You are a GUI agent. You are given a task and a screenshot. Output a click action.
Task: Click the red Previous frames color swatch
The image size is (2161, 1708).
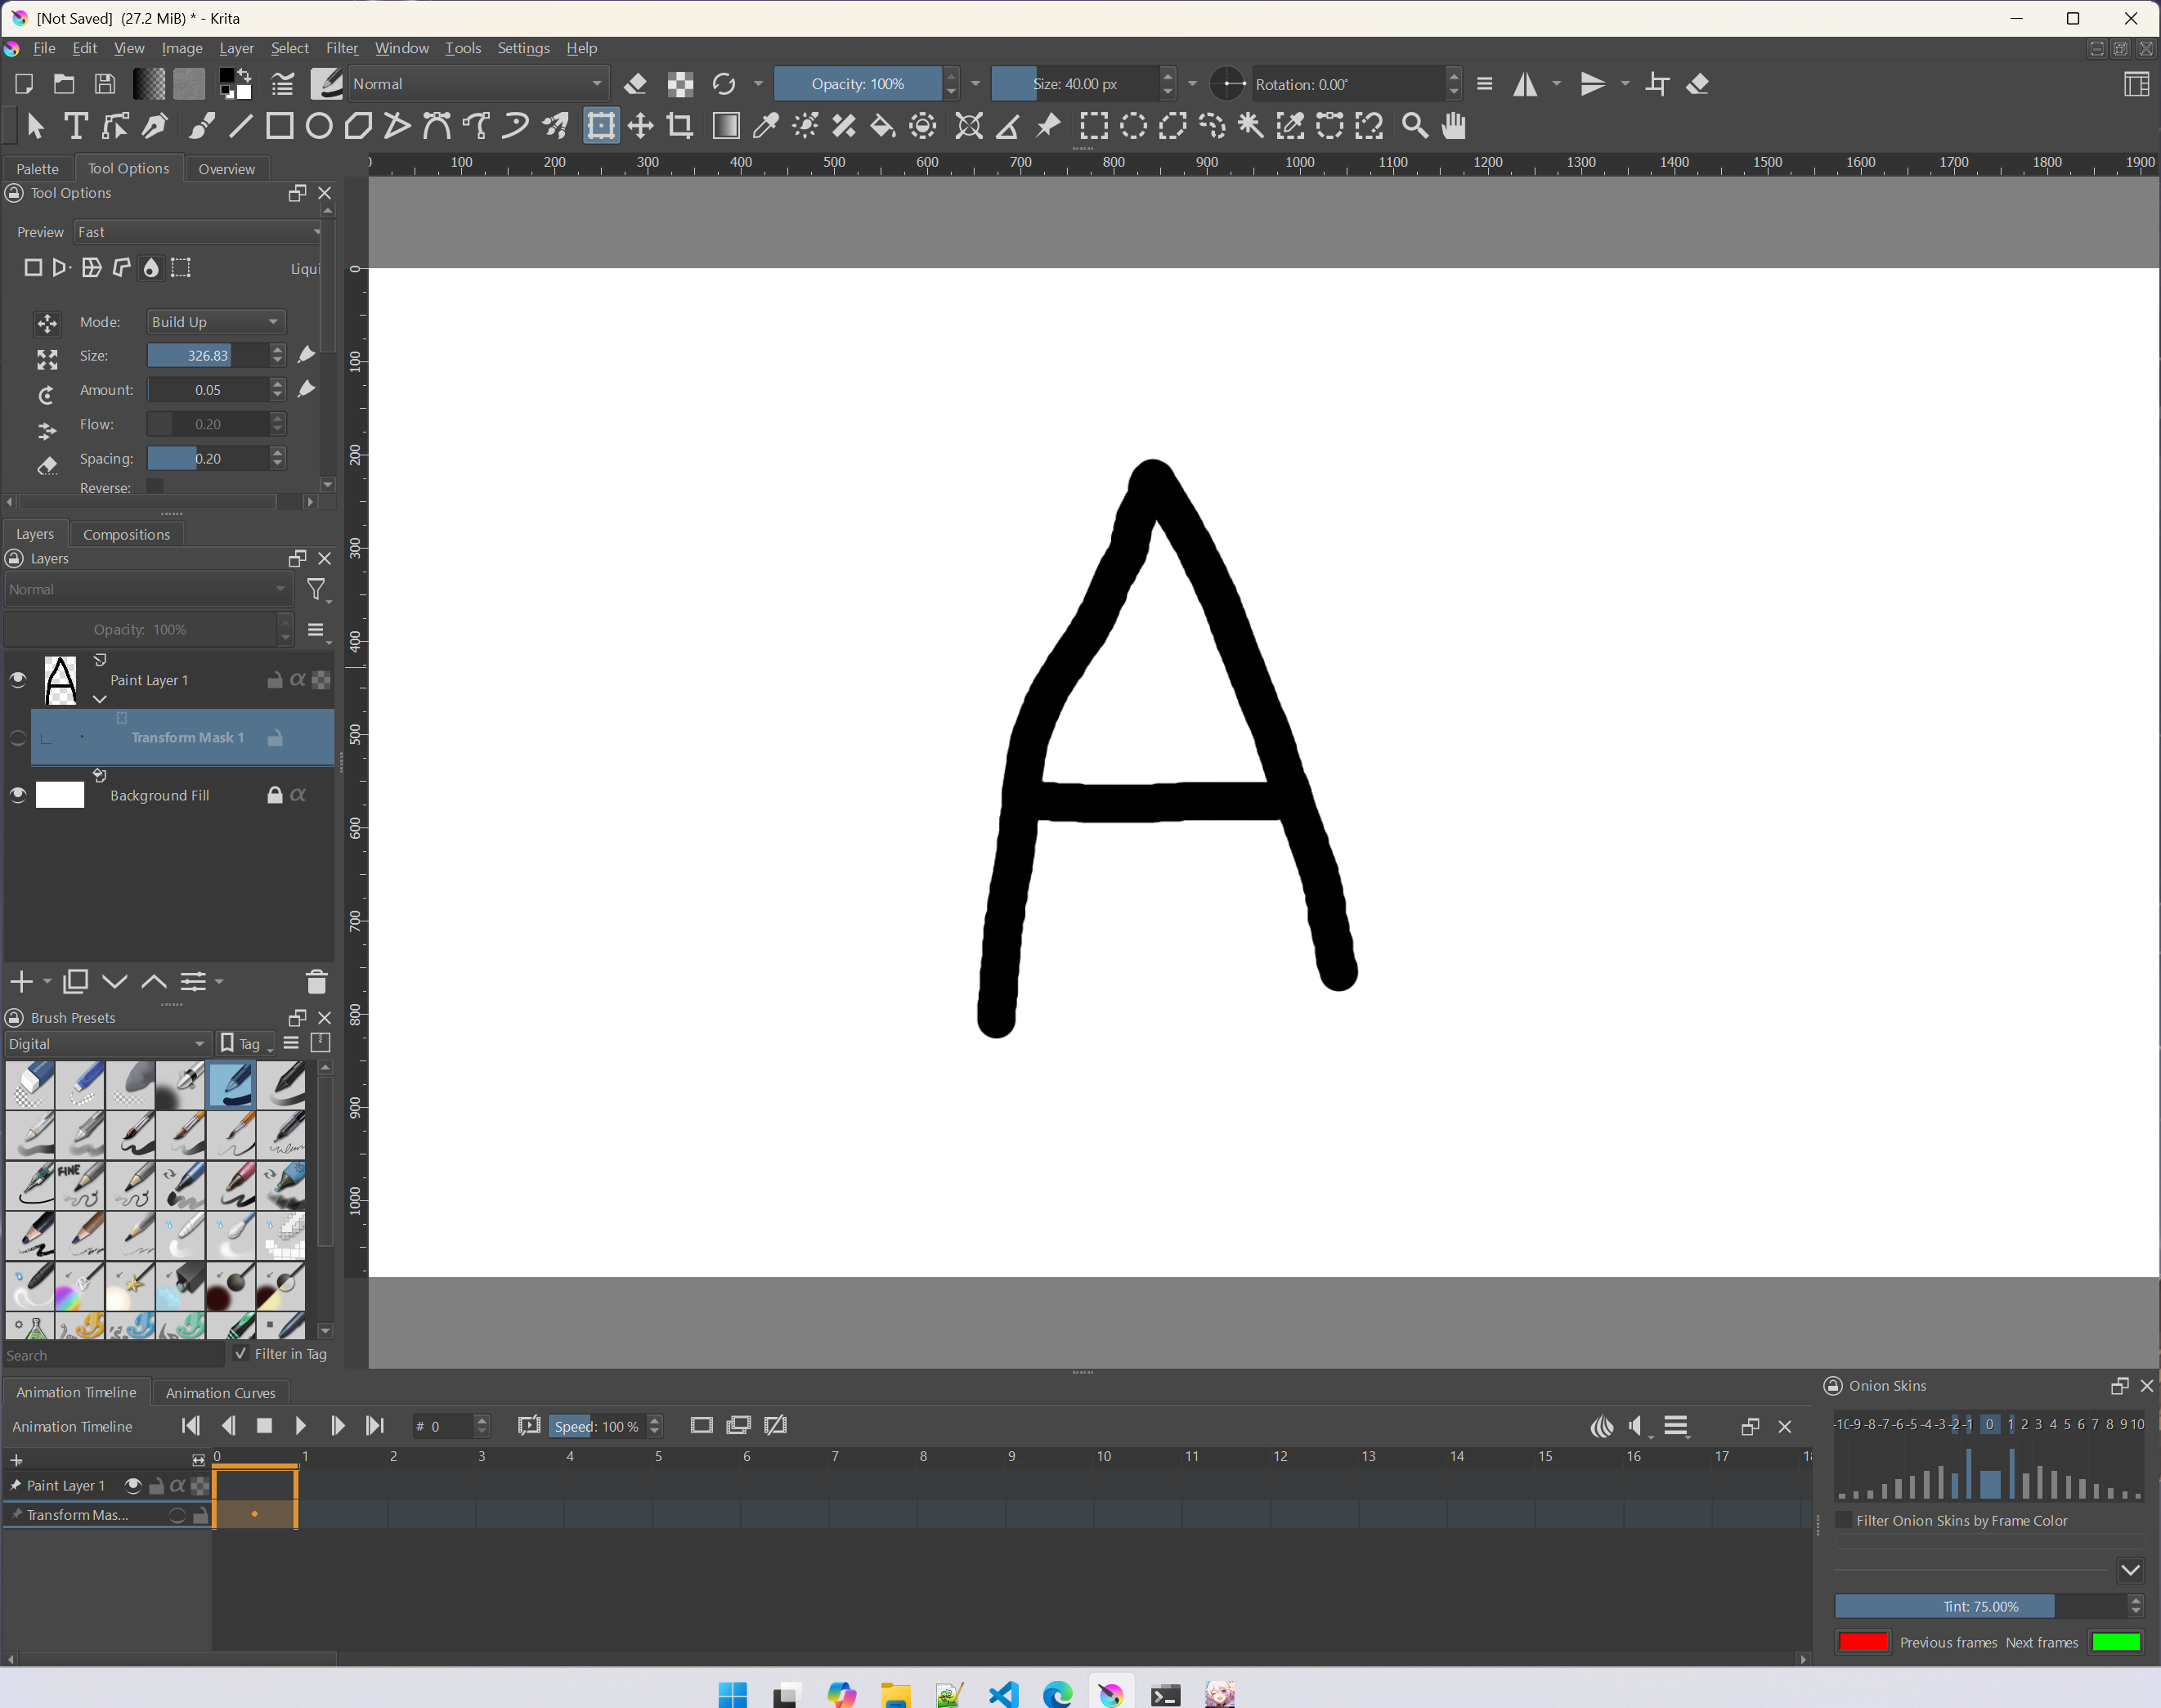(x=1863, y=1642)
